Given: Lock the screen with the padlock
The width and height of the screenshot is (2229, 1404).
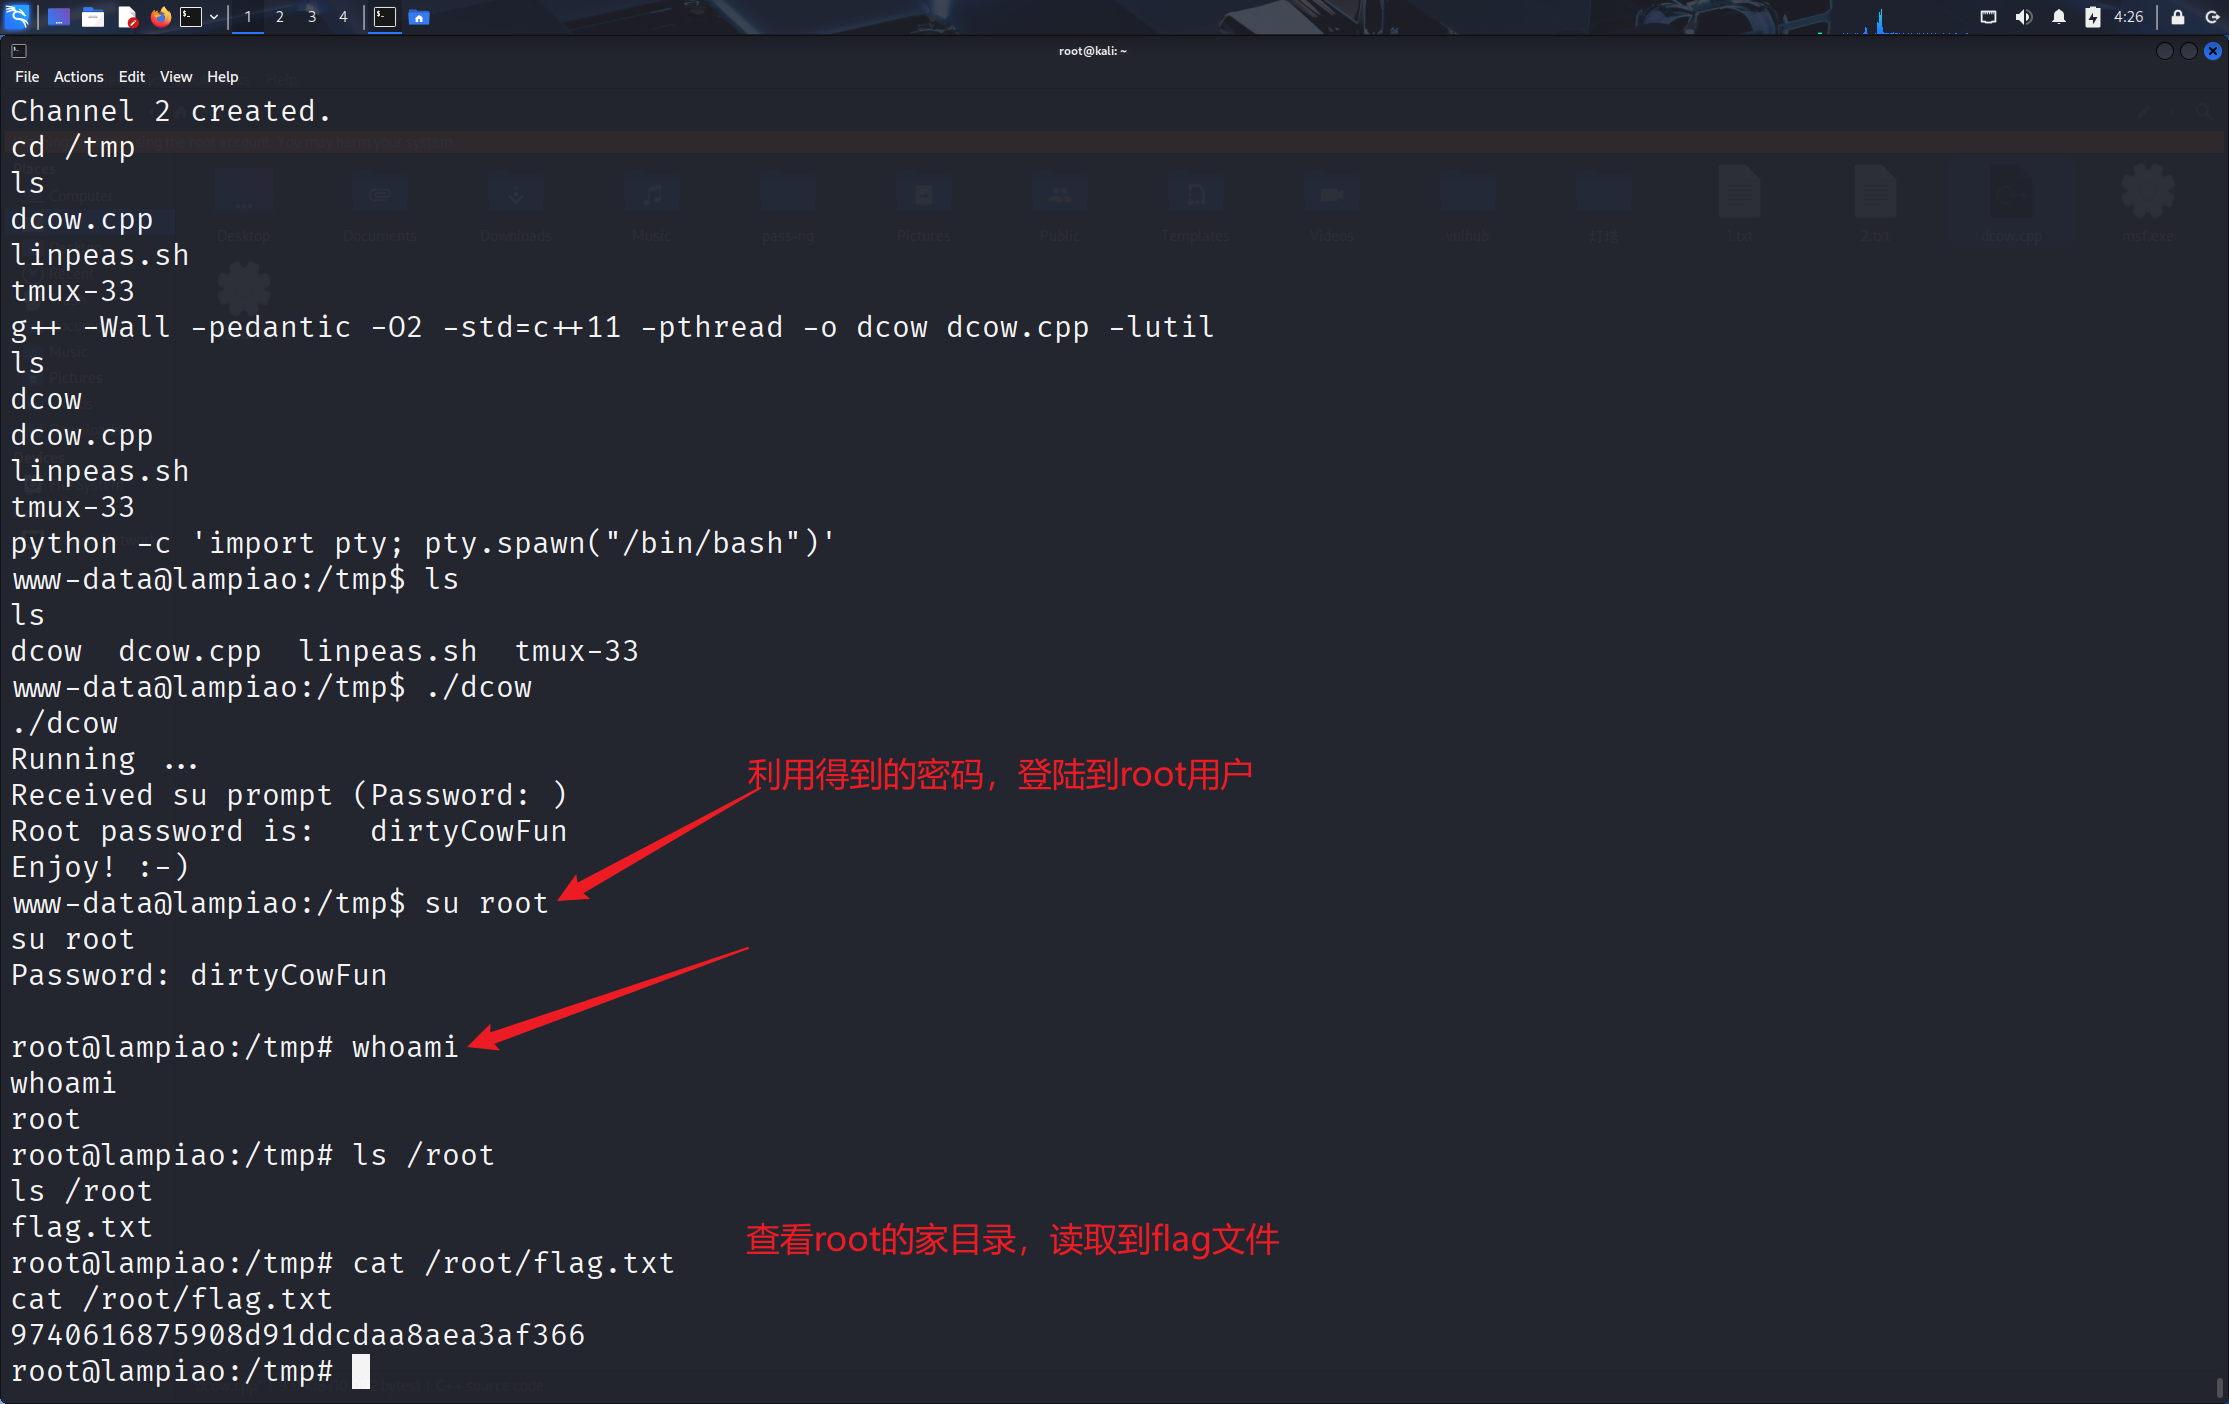Looking at the screenshot, I should tap(2178, 17).
